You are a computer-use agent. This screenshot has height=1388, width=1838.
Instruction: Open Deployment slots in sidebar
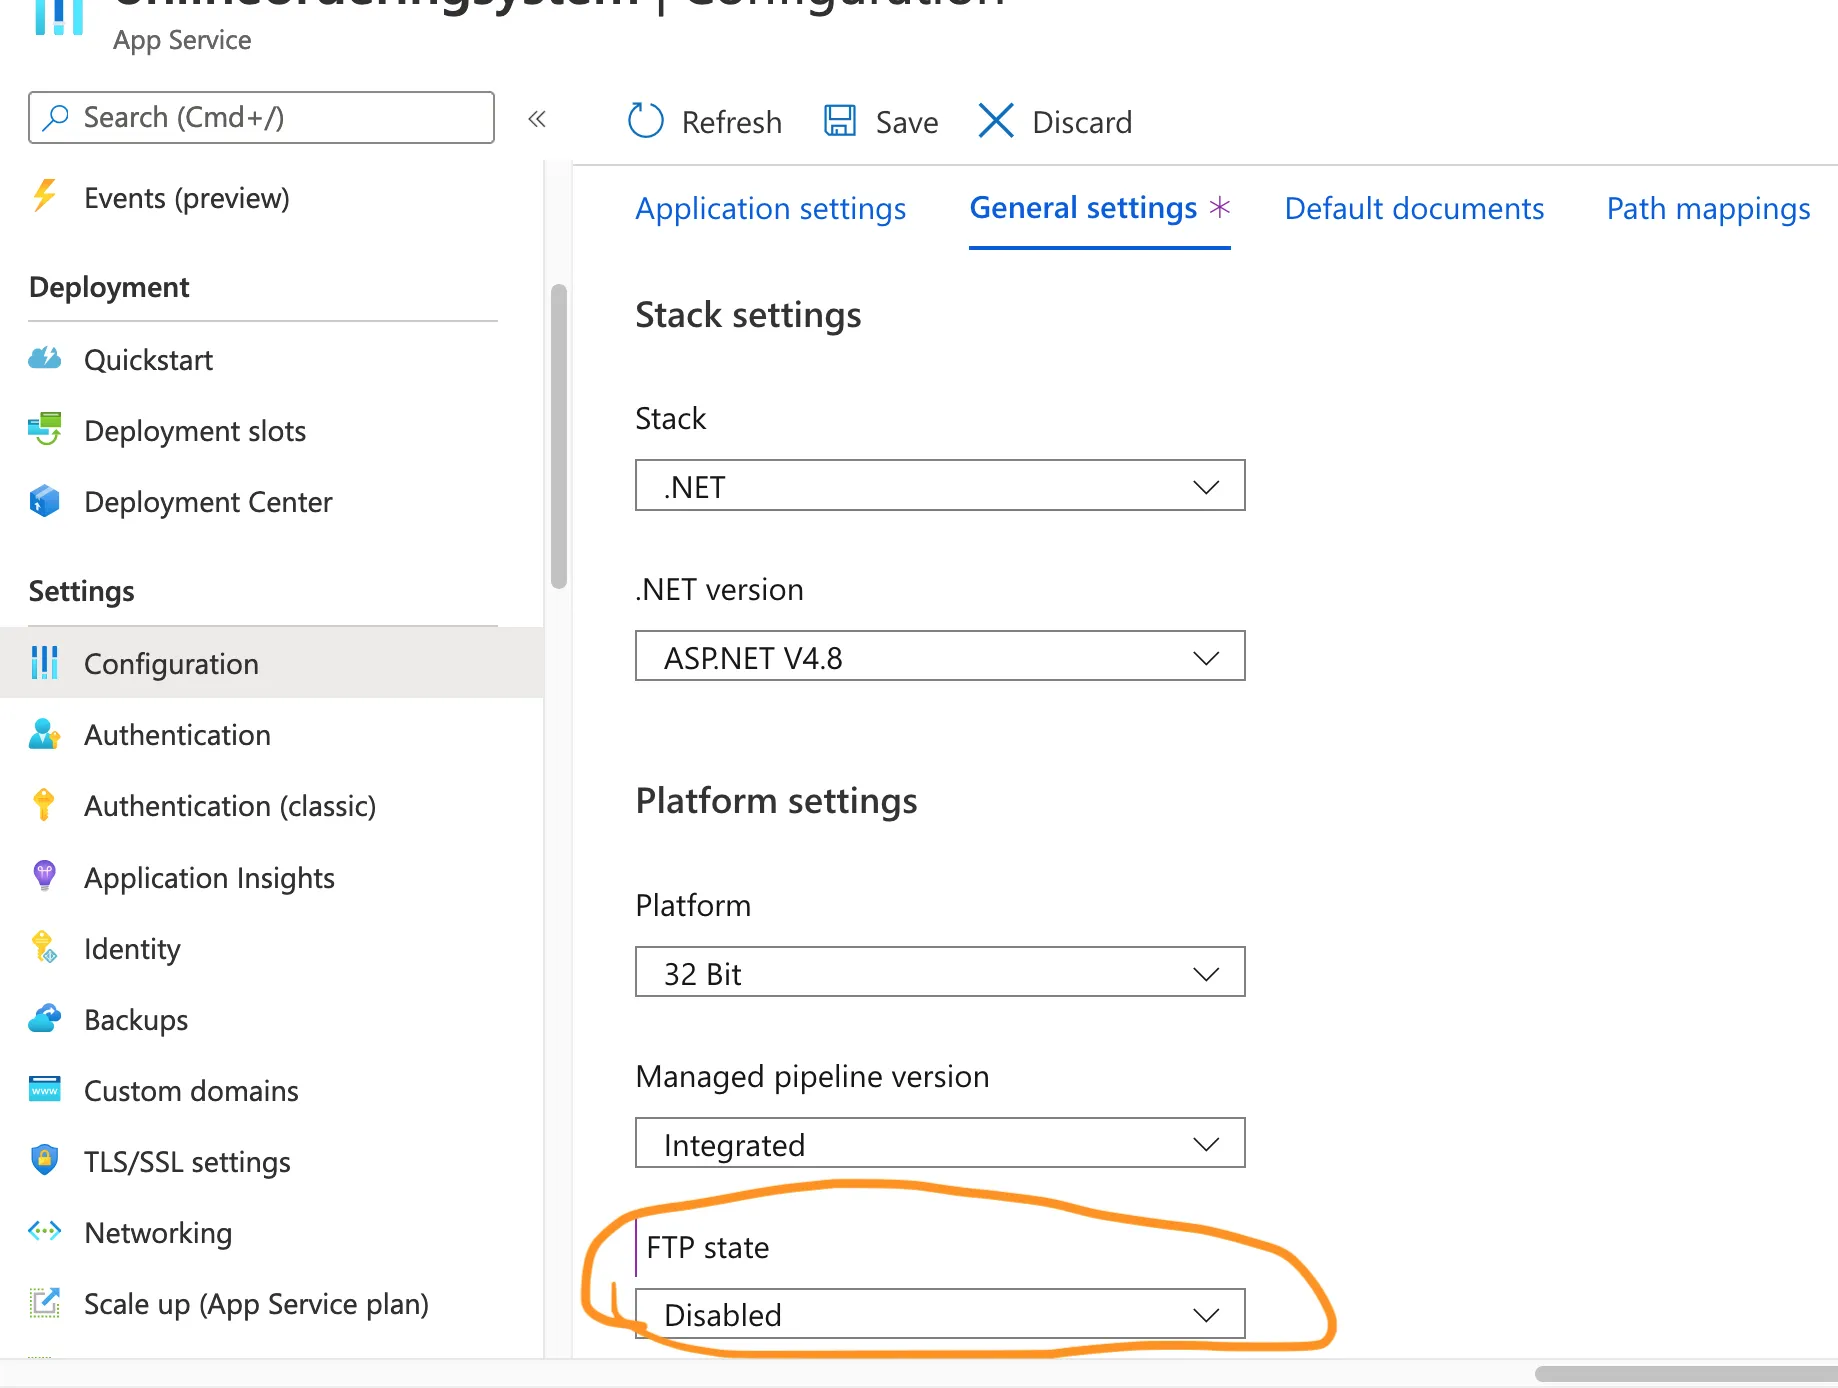(x=195, y=431)
